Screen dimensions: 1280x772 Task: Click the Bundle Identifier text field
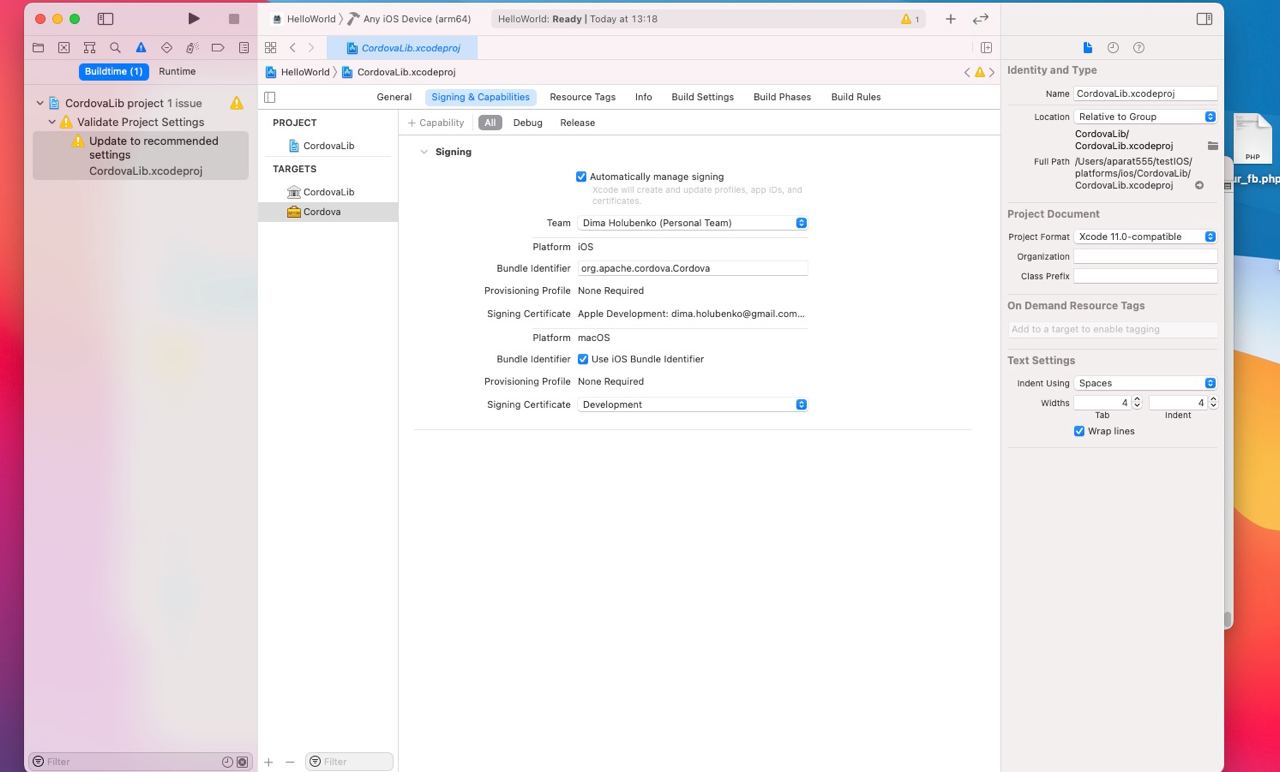692,269
